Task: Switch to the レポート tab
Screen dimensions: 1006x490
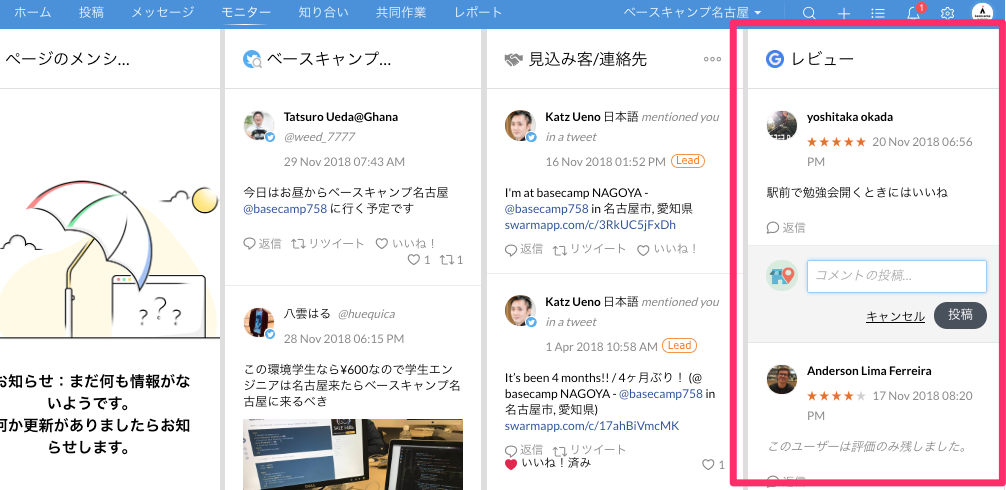Action: click(x=479, y=12)
